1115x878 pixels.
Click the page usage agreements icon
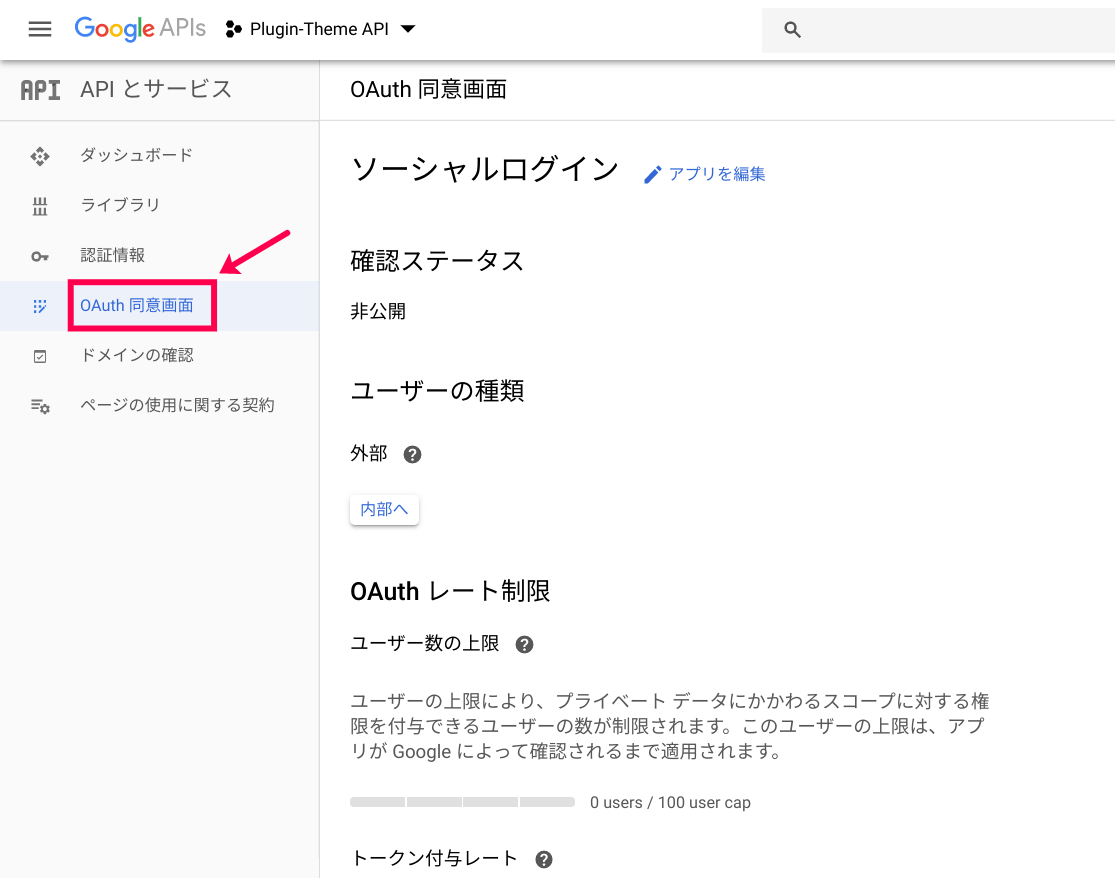[x=40, y=406]
